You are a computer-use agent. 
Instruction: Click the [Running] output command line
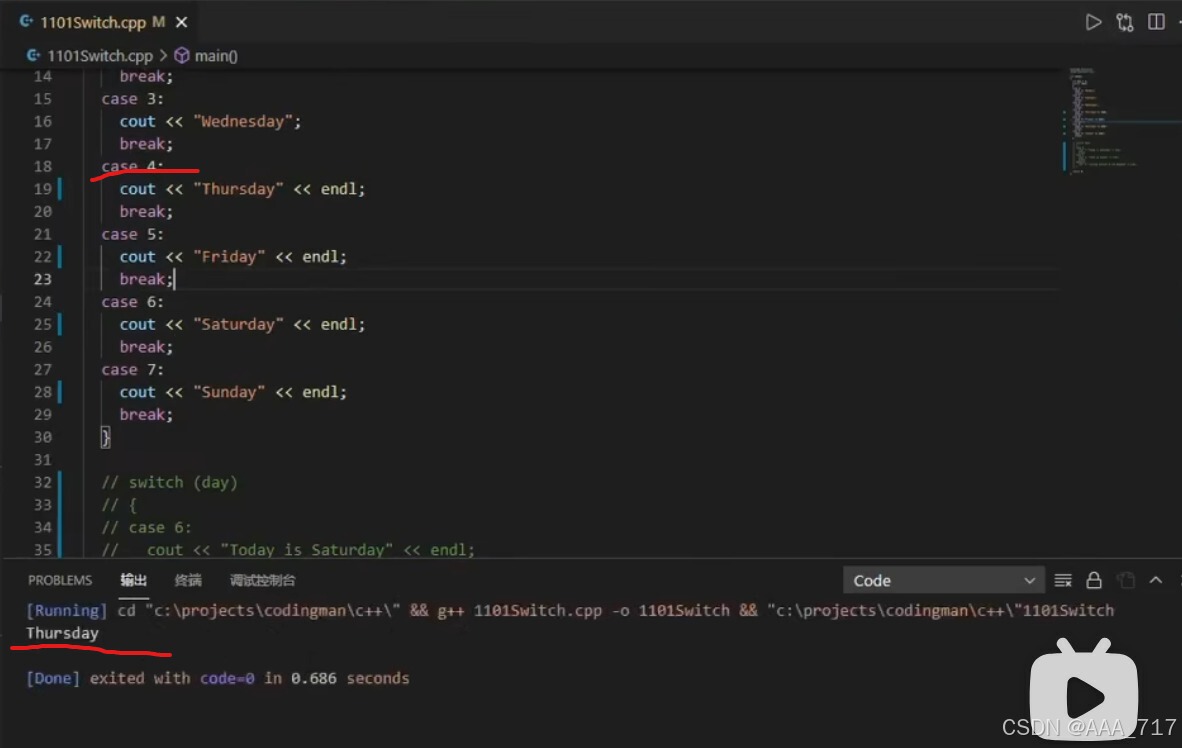[570, 611]
